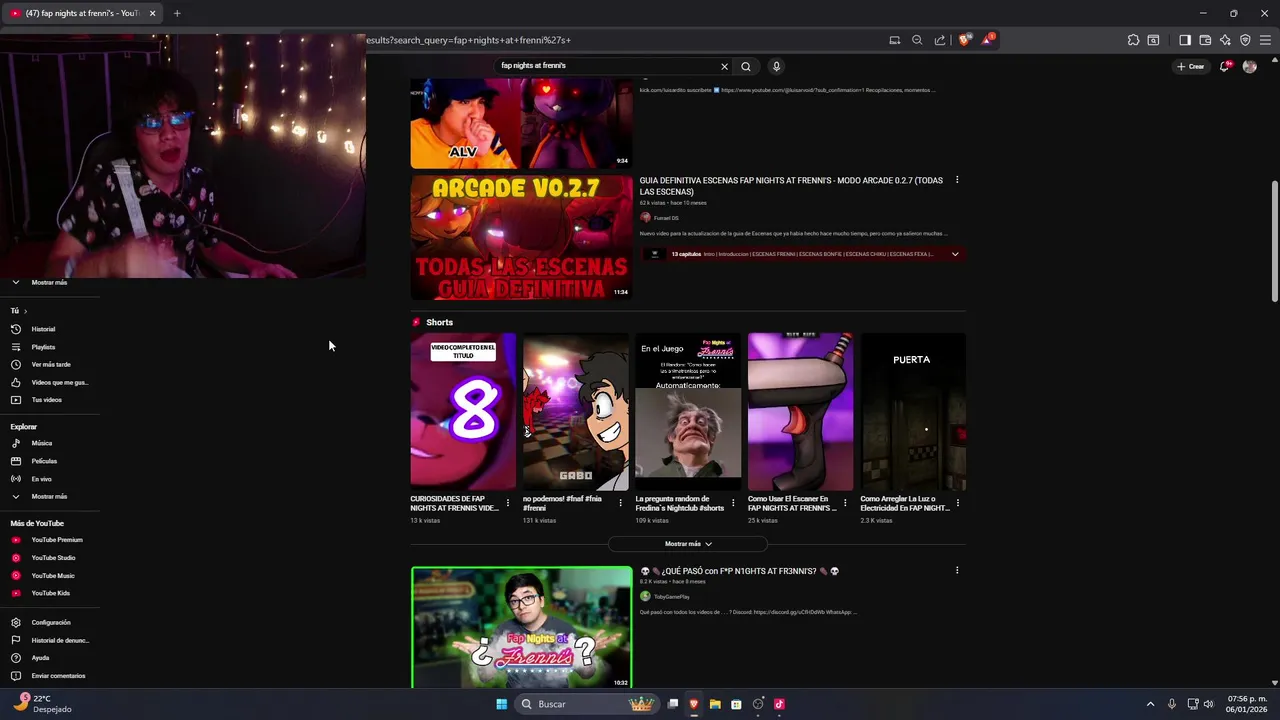Go to Ver más tarde in sidebar
This screenshot has width=1280, height=720.
pos(50,364)
